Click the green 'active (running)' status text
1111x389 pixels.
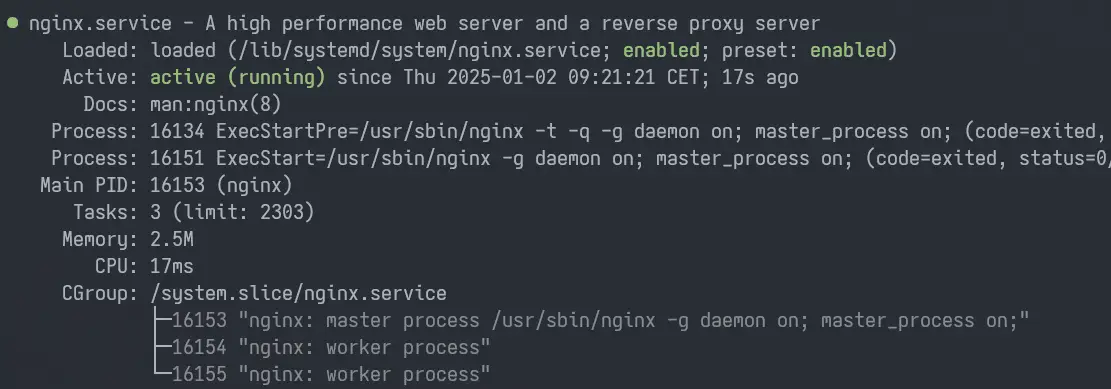[237, 77]
